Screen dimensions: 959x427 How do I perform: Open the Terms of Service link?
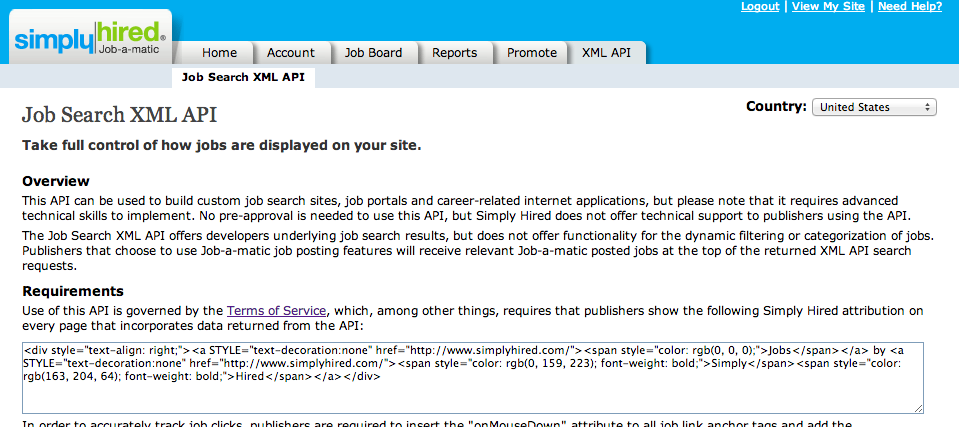[276, 311]
